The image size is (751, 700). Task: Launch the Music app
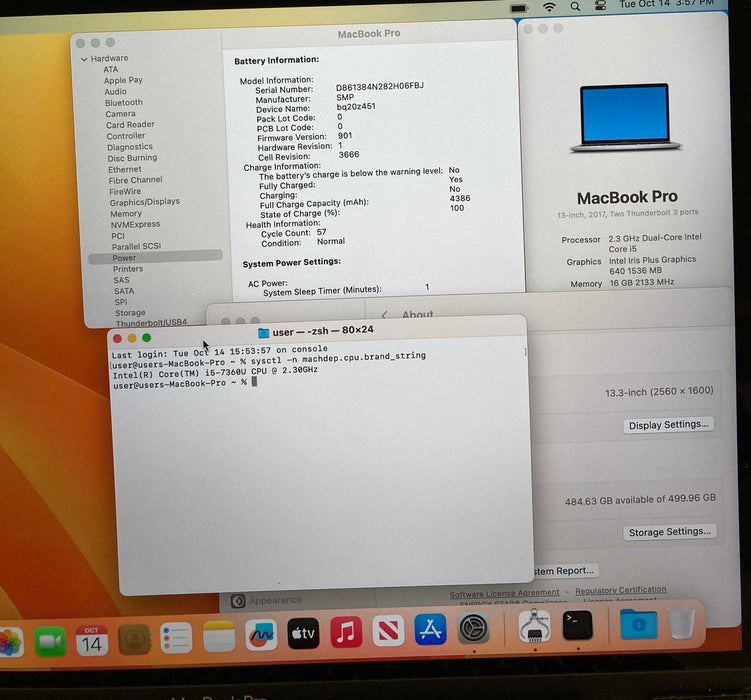point(346,632)
